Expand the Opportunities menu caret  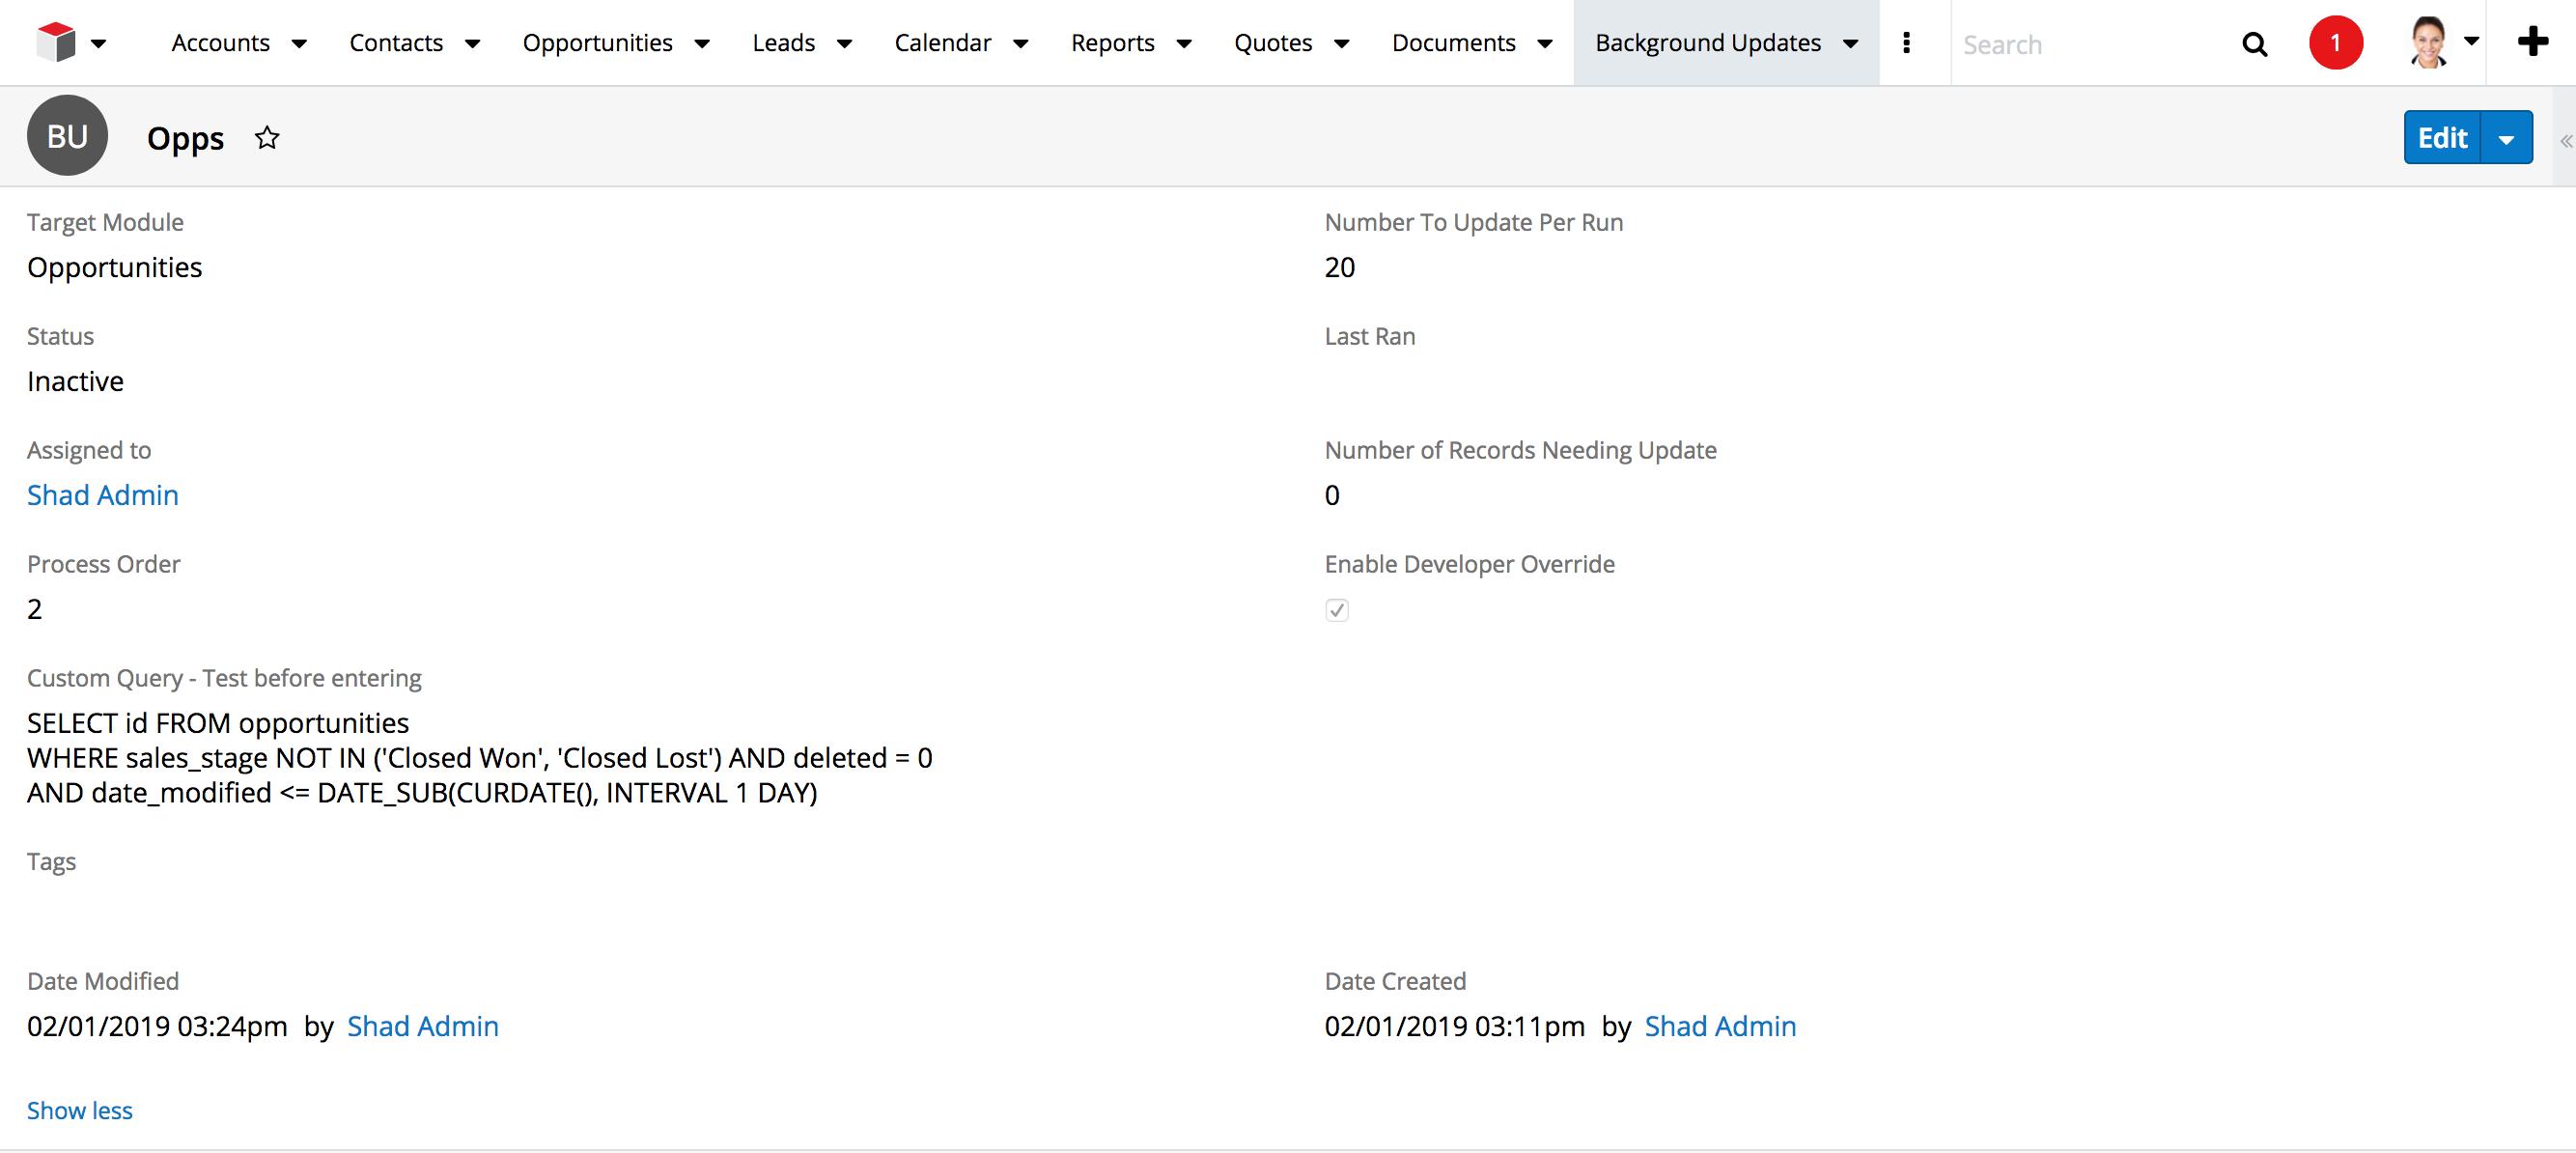(704, 44)
